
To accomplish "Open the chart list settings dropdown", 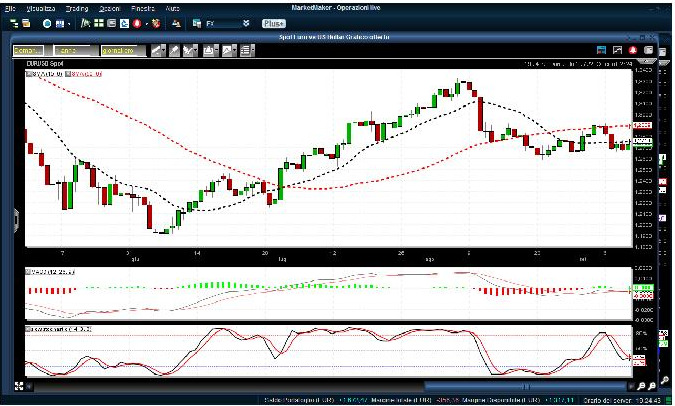I will coord(246,49).
